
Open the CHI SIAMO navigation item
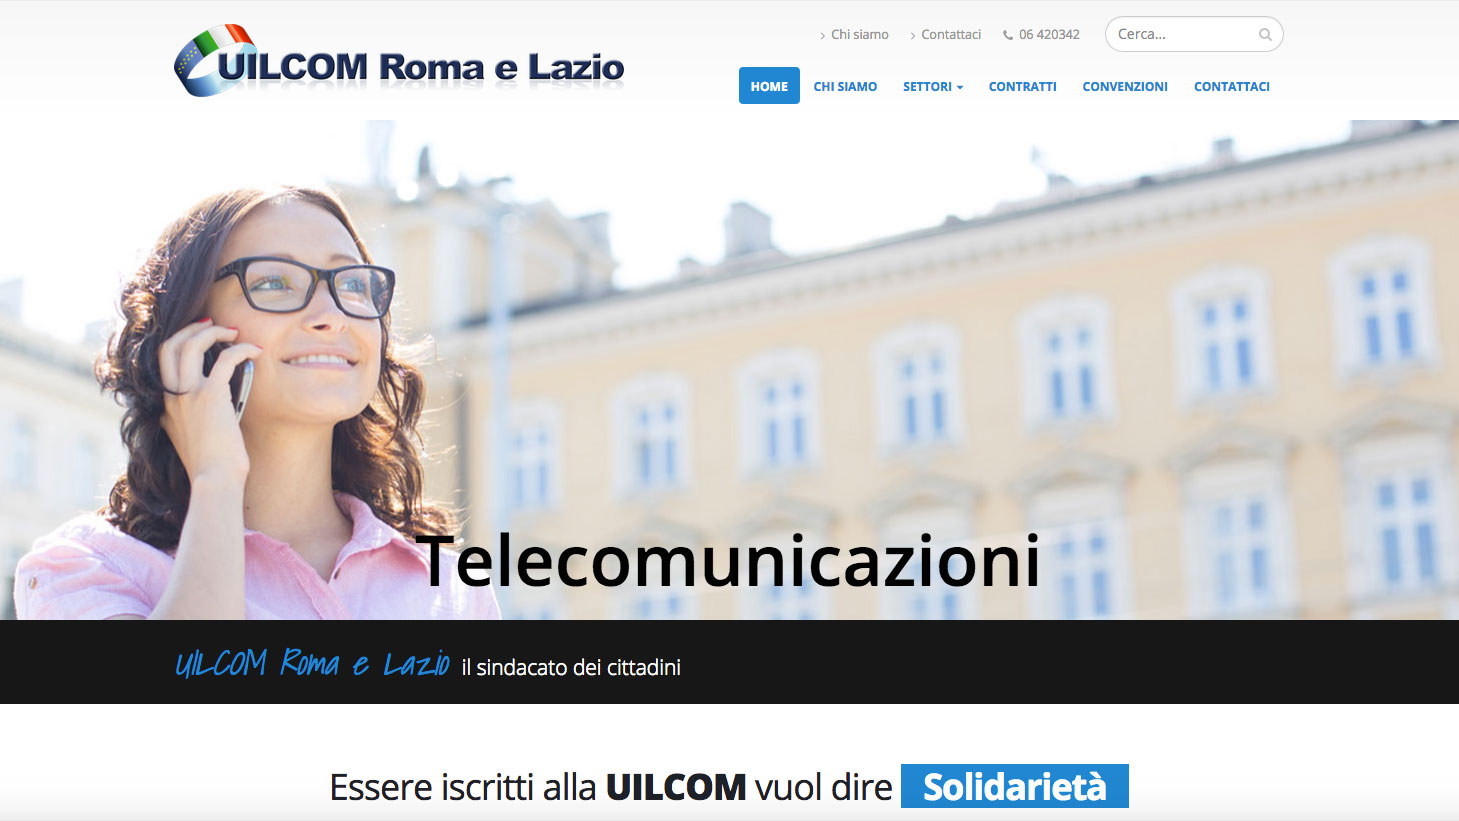845,86
